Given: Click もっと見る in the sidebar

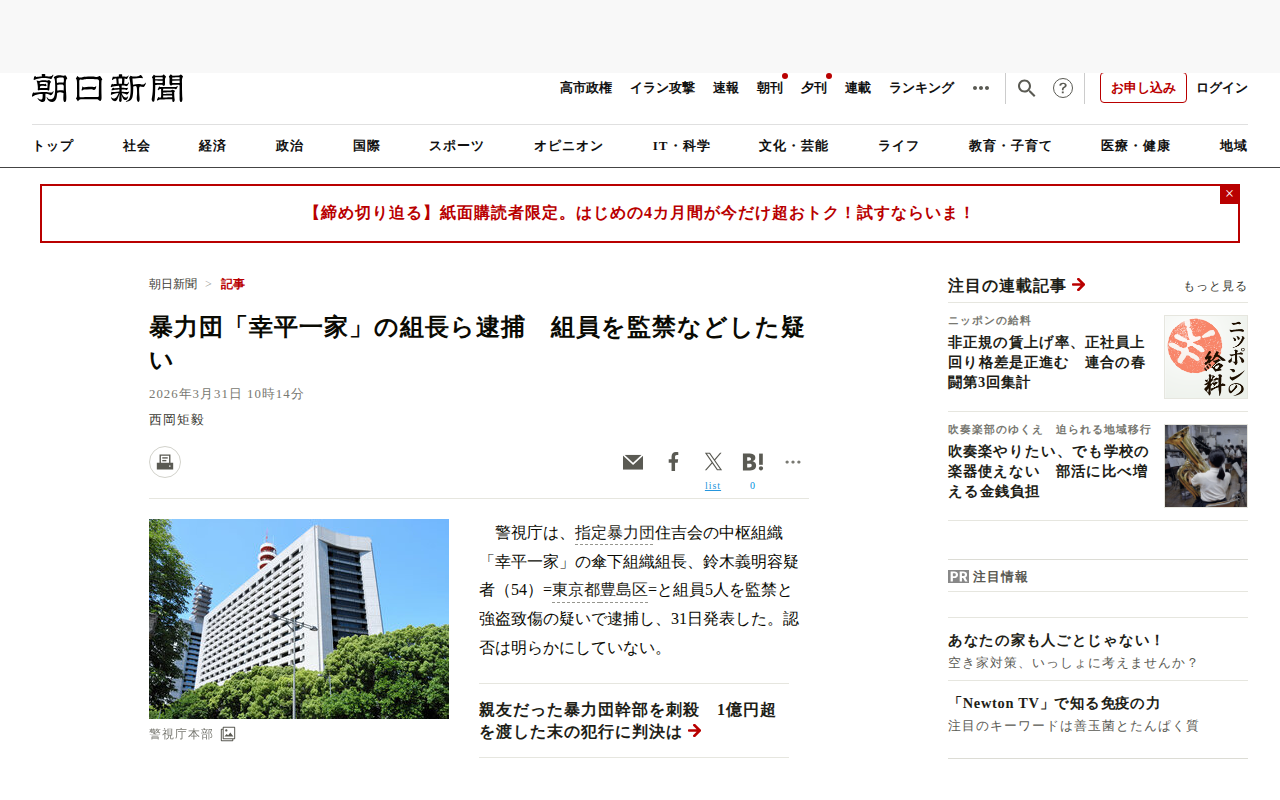Looking at the screenshot, I should coord(1216,287).
